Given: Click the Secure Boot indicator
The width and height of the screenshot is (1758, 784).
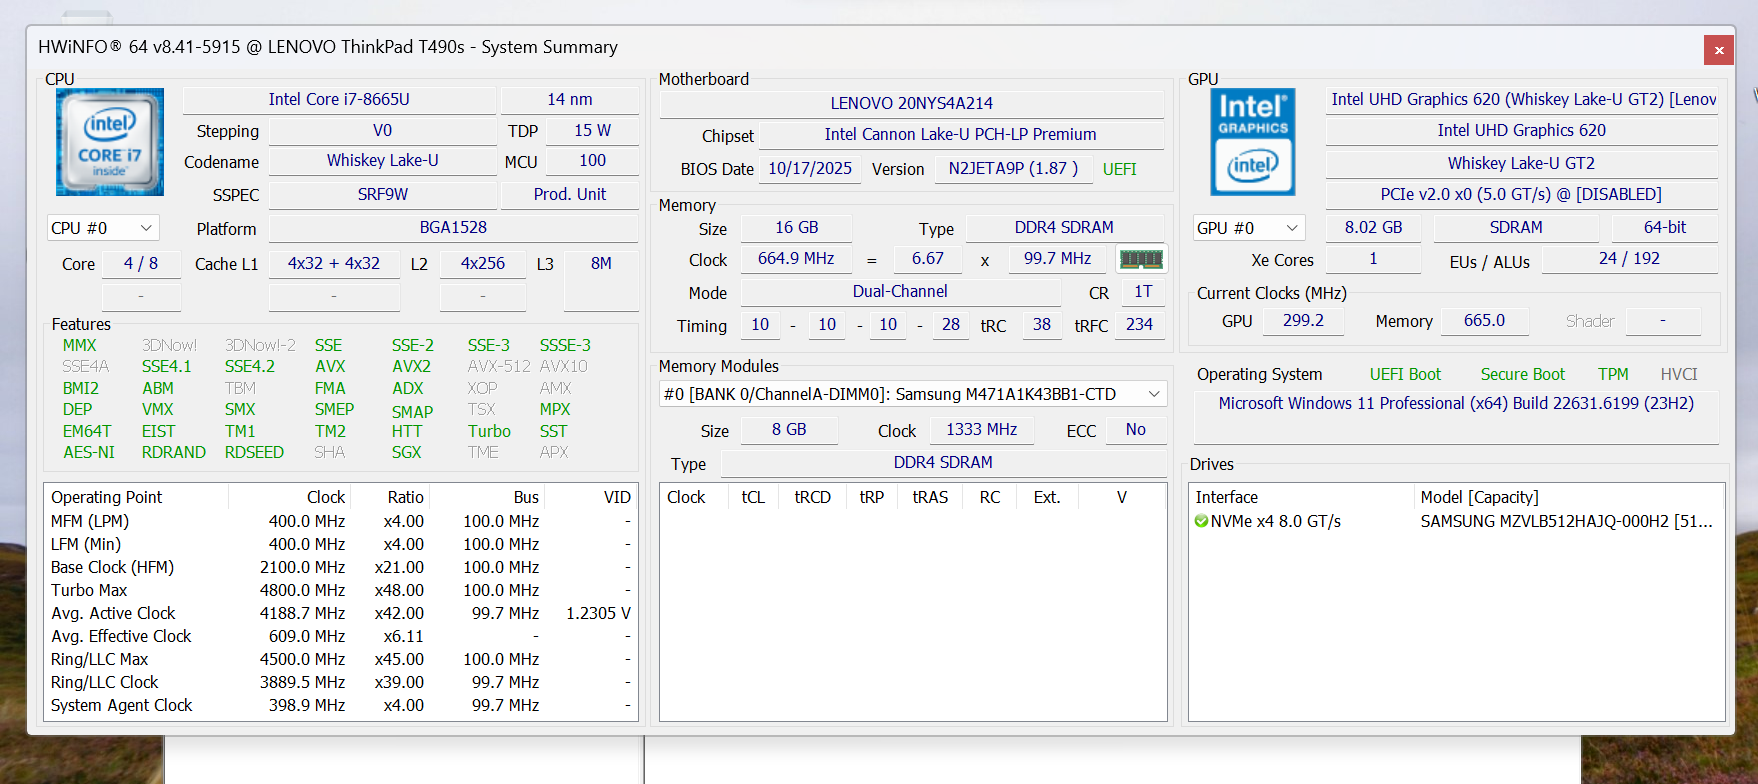Looking at the screenshot, I should [1523, 374].
